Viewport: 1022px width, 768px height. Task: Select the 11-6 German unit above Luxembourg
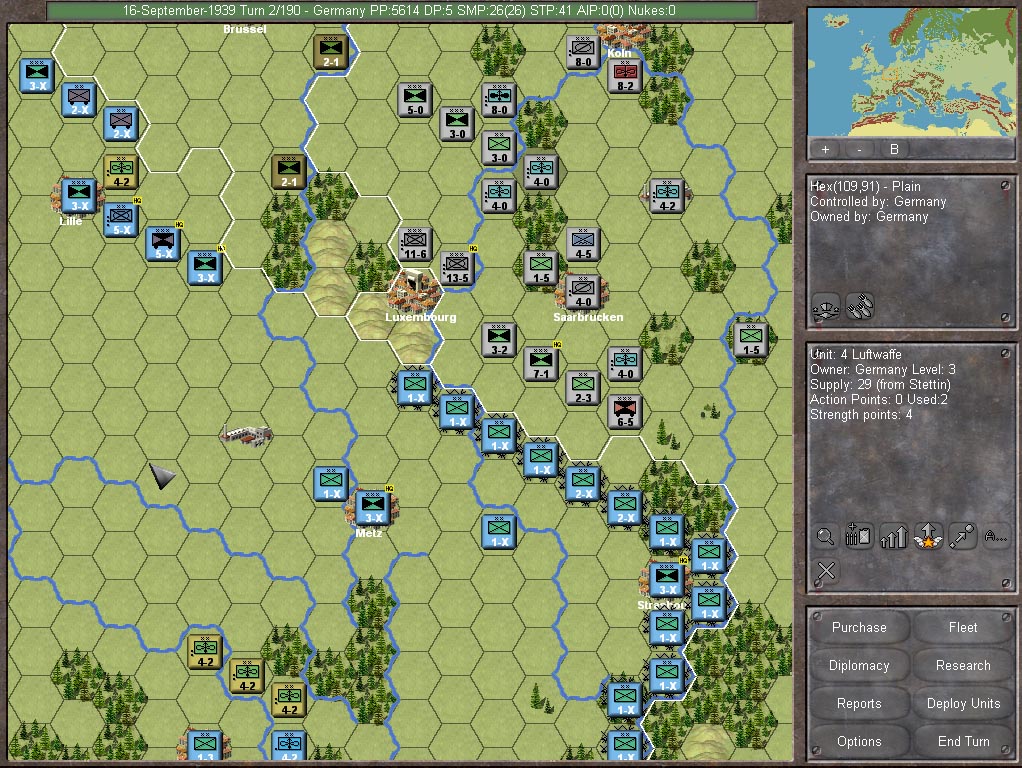click(x=415, y=244)
